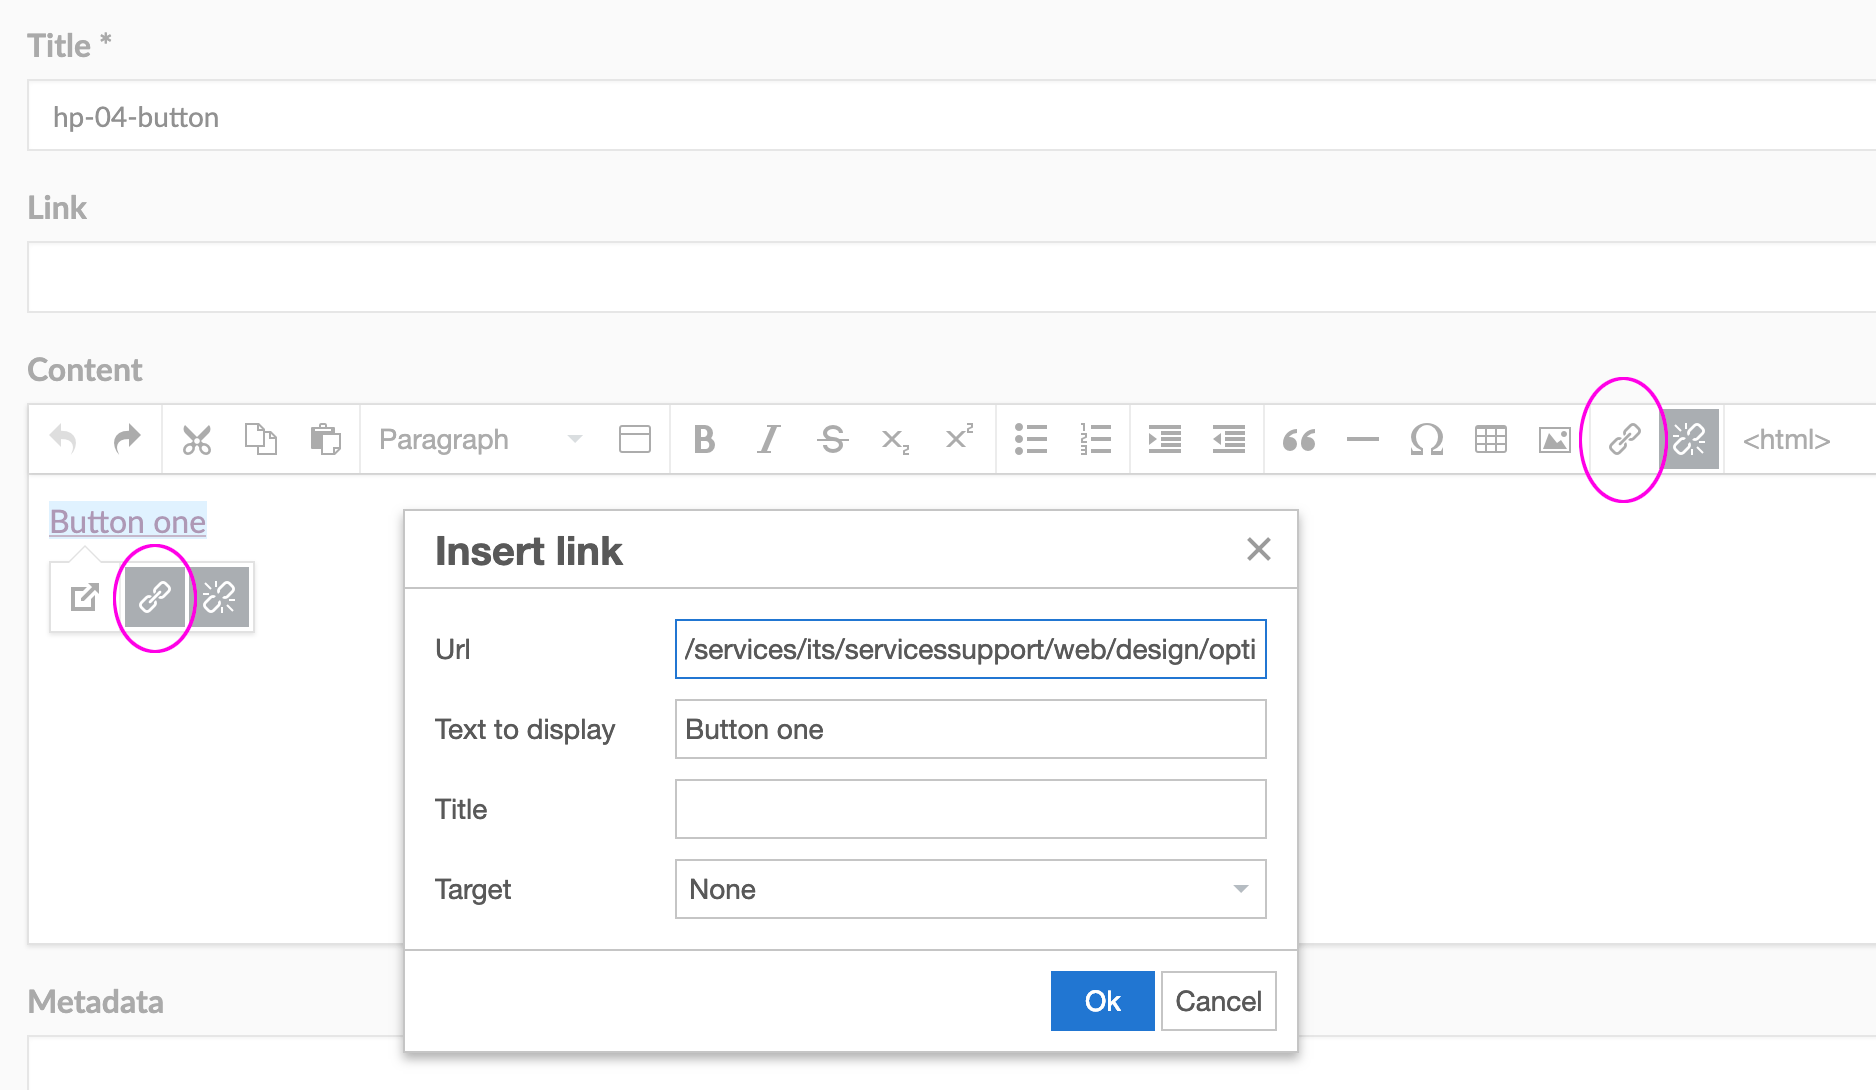Click the insert table icon
The width and height of the screenshot is (1876, 1090).
click(x=1490, y=439)
